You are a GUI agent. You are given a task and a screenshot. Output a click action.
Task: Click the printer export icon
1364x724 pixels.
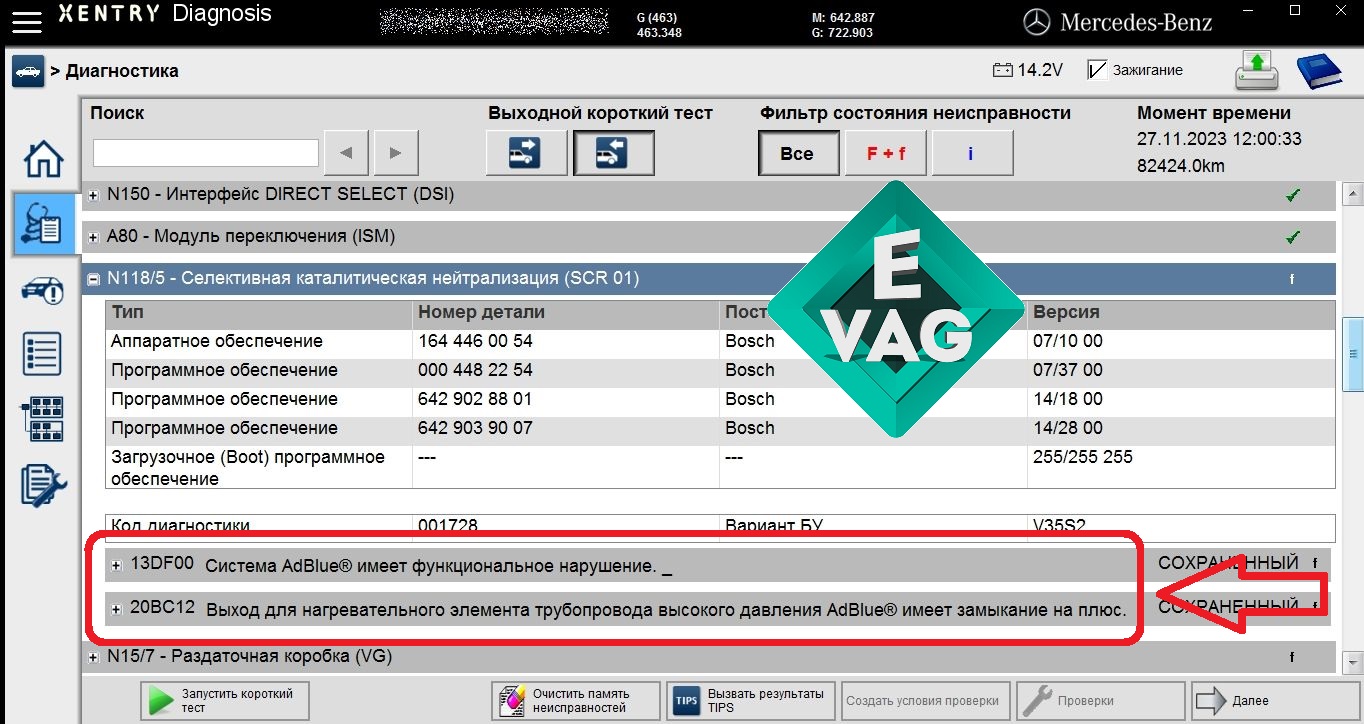point(1256,71)
